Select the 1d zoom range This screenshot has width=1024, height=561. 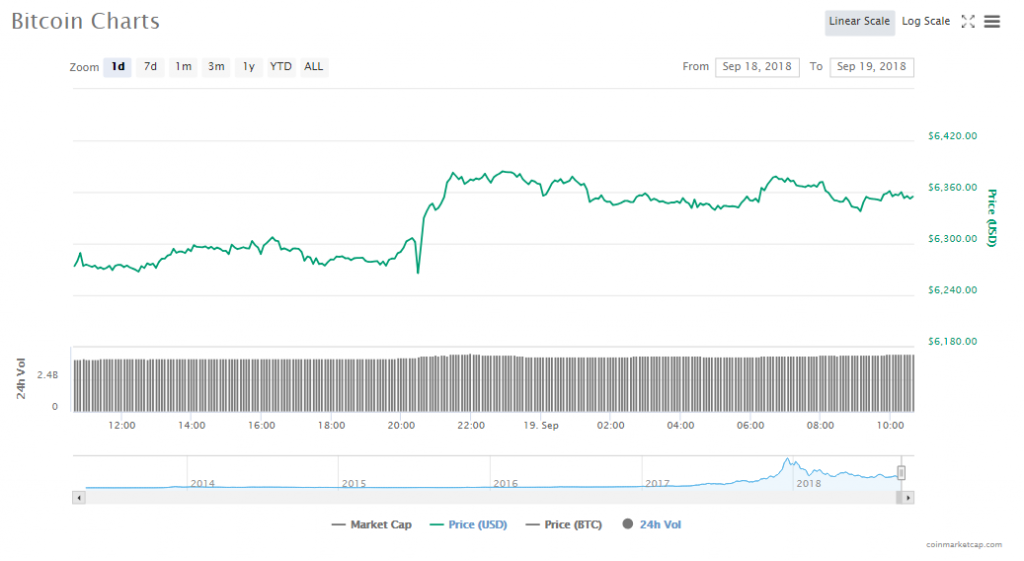coord(118,67)
